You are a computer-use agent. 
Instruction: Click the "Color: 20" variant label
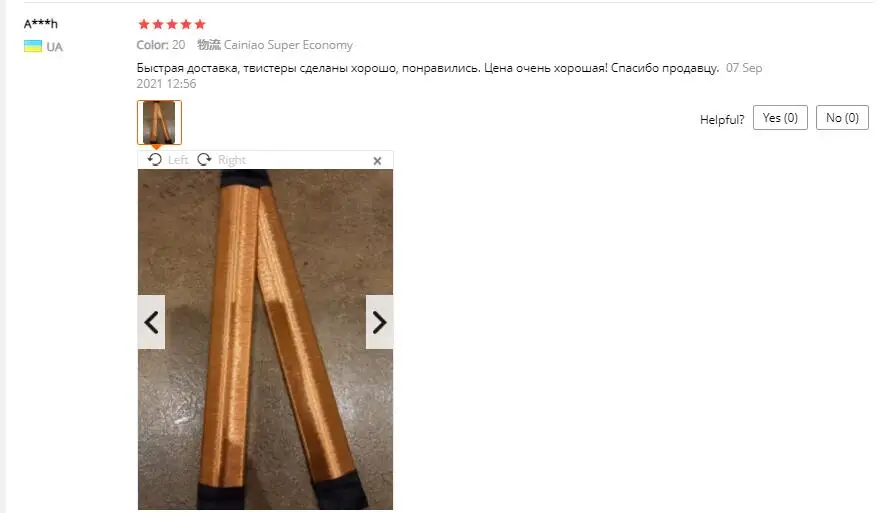tap(161, 45)
